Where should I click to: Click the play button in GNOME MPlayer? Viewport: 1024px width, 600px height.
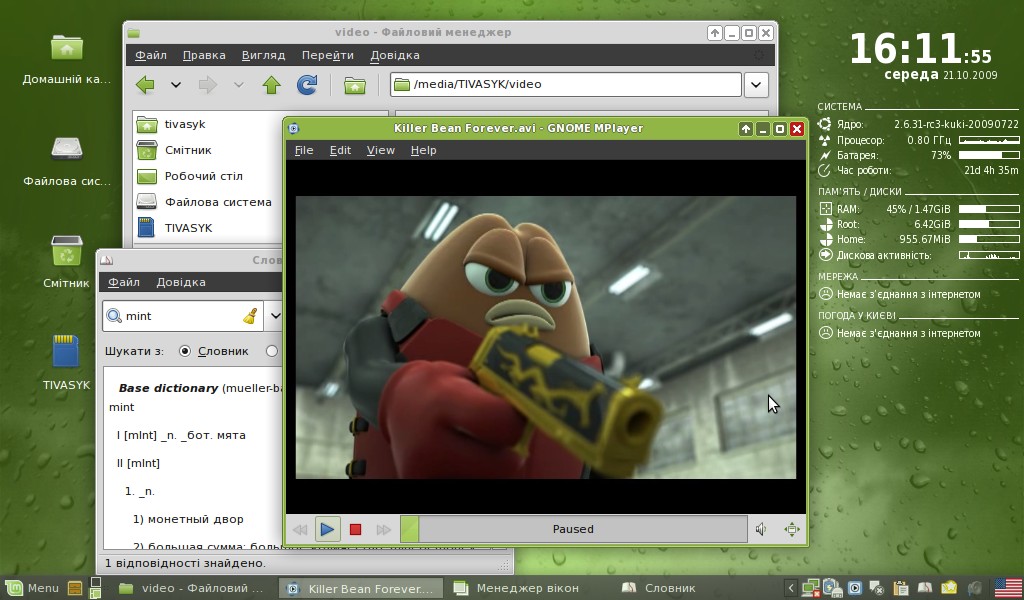click(x=327, y=529)
